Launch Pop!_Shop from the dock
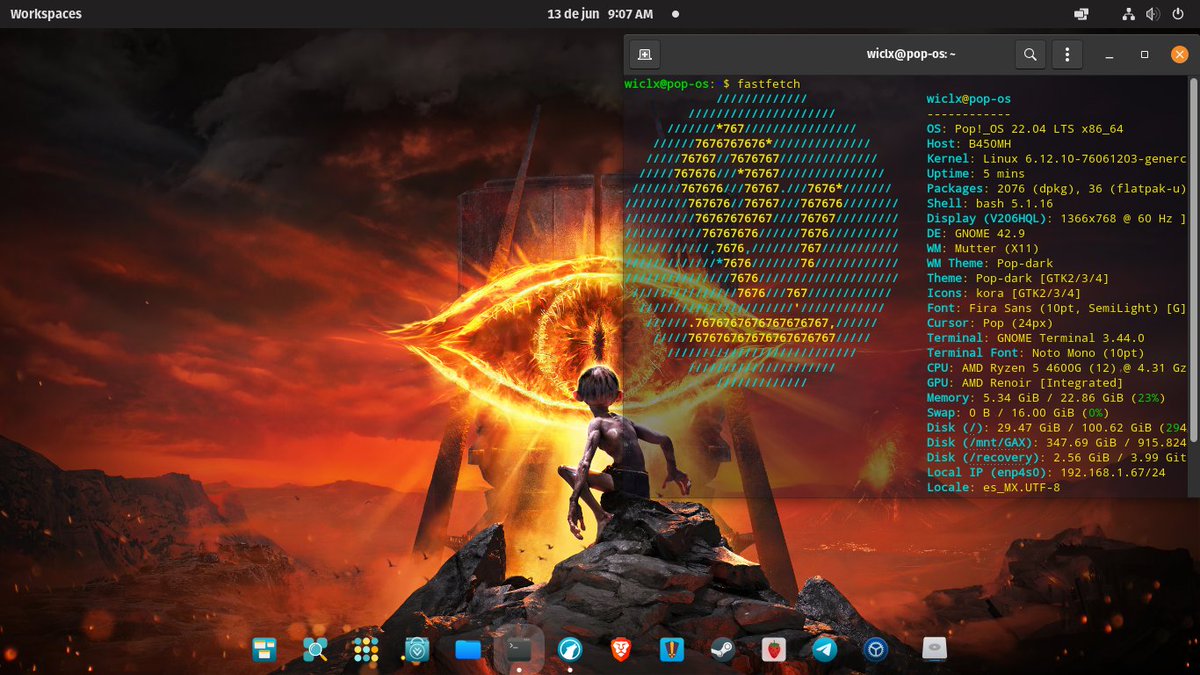 point(417,650)
